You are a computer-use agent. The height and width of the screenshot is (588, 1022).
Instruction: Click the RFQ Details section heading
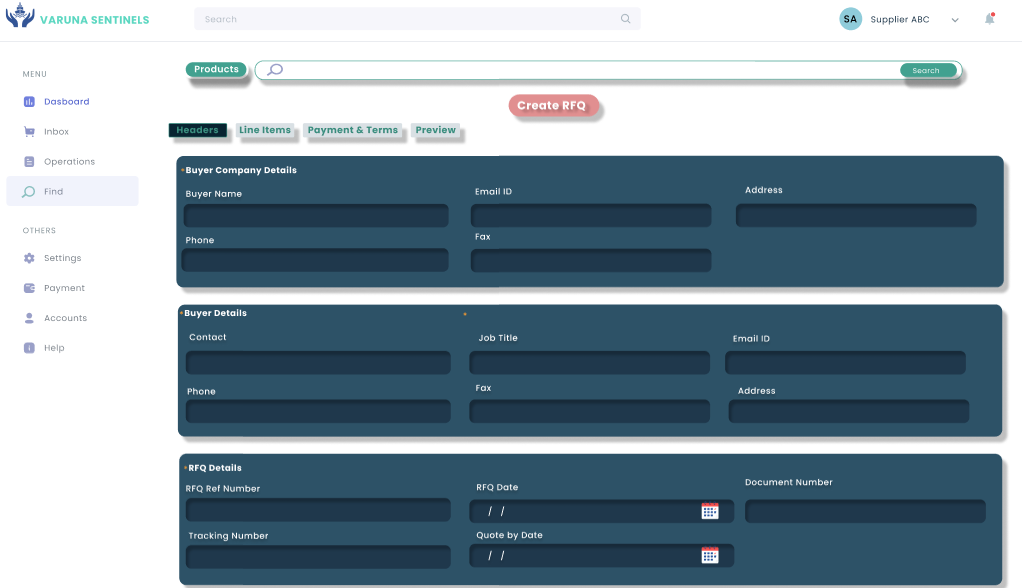click(215, 468)
